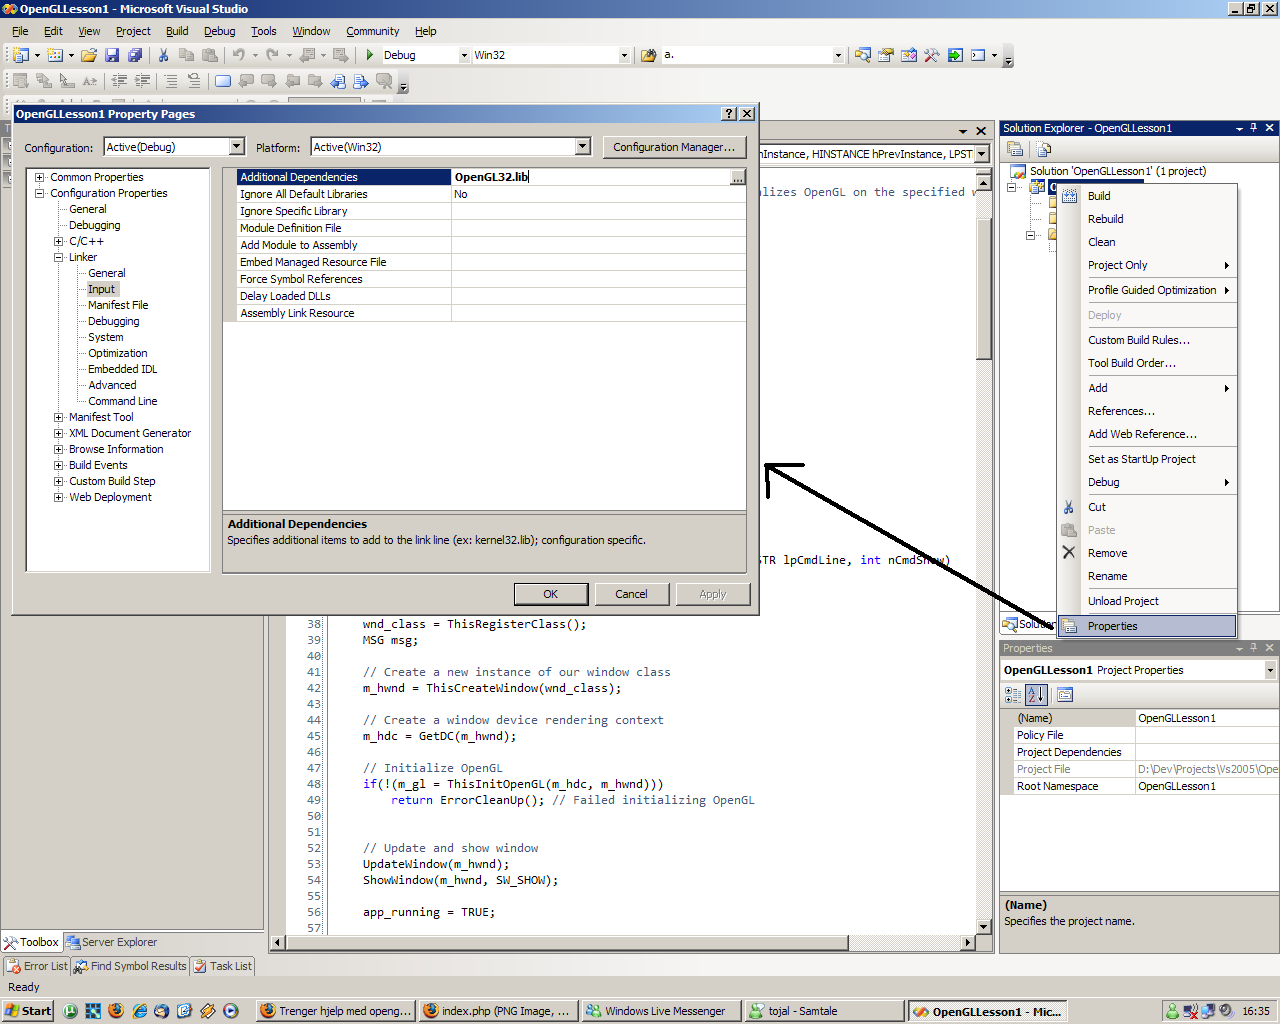
Task: Click the Alphabetical sort icon in Properties panel
Action: [1036, 694]
